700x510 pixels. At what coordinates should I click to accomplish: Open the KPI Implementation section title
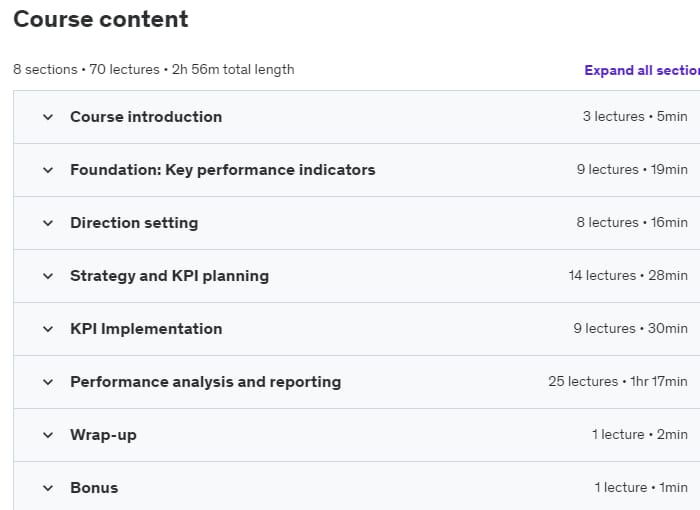(146, 329)
